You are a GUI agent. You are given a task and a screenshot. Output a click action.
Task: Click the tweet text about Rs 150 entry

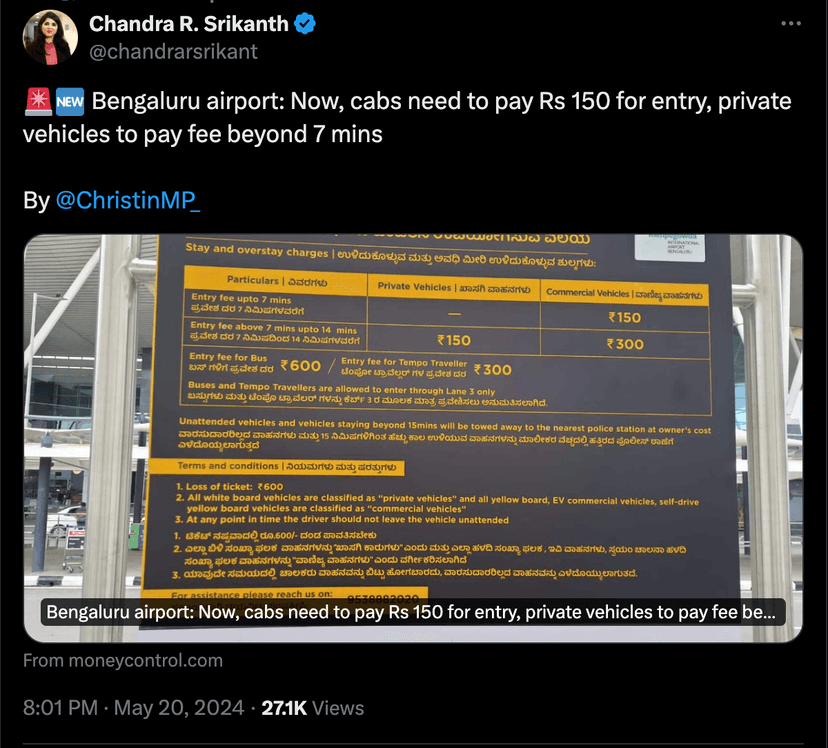420,116
